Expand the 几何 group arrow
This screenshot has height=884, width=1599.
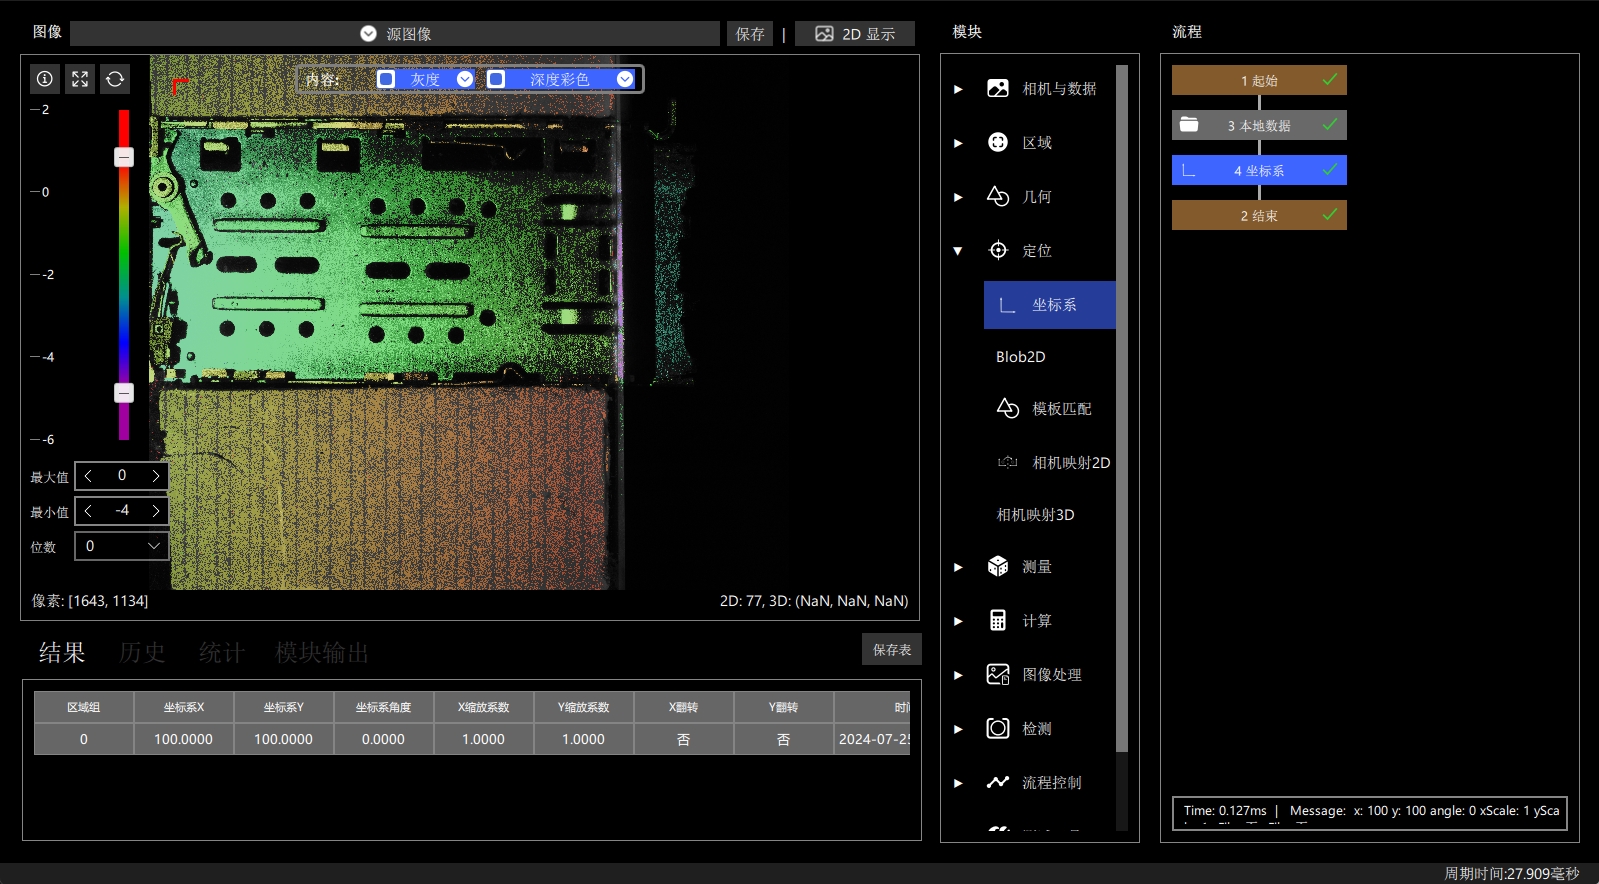pos(958,197)
